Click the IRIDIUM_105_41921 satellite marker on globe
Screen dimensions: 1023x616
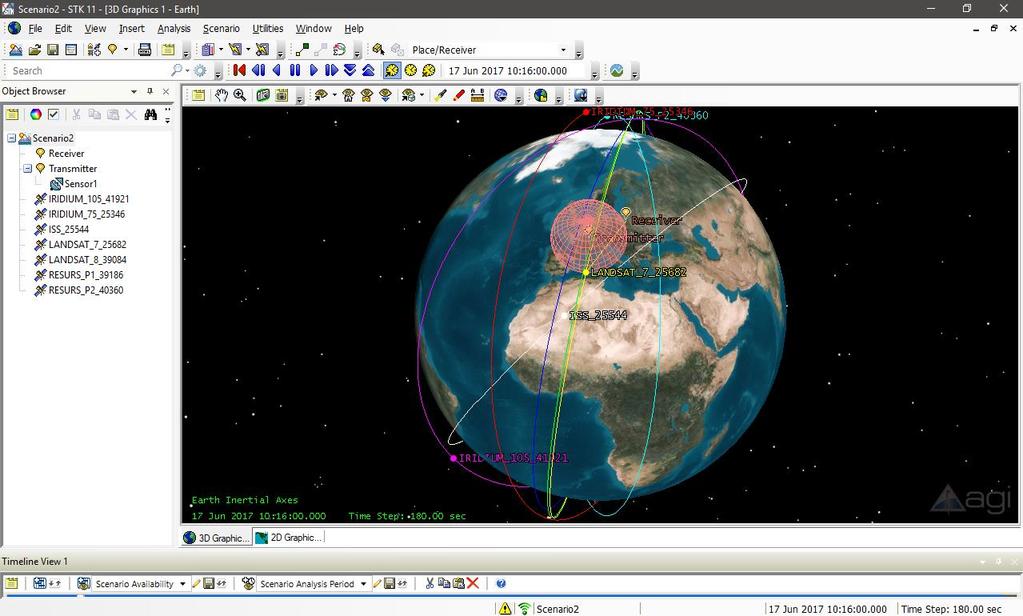pyautogui.click(x=453, y=458)
